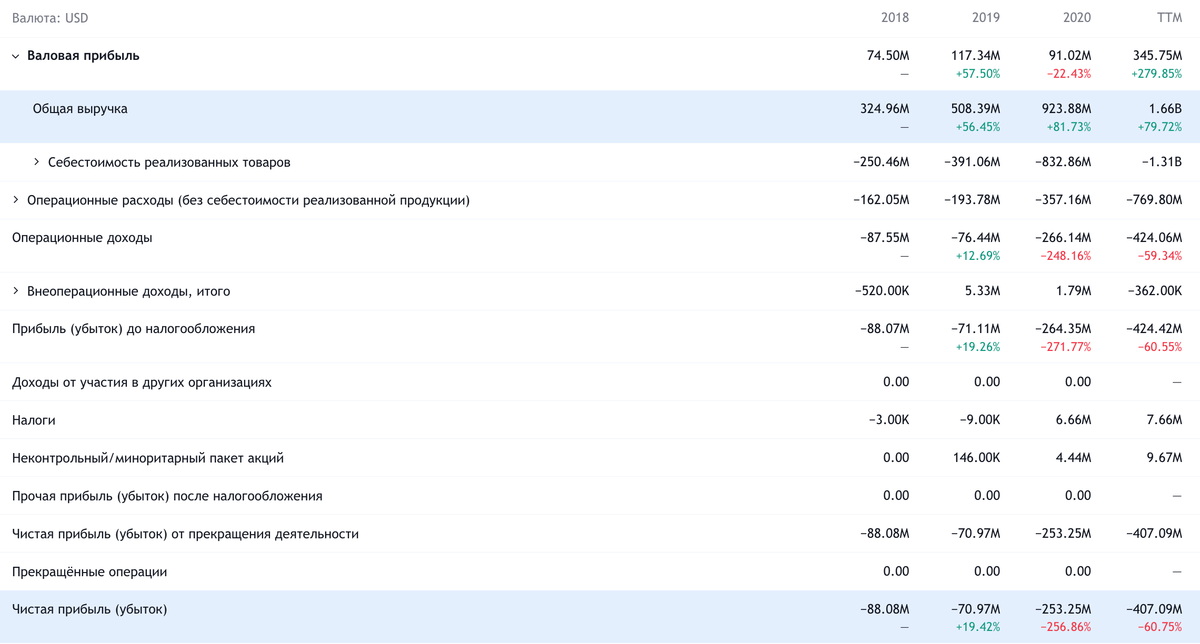Click the 2018 column header
1200x644 pixels.
tap(895, 18)
